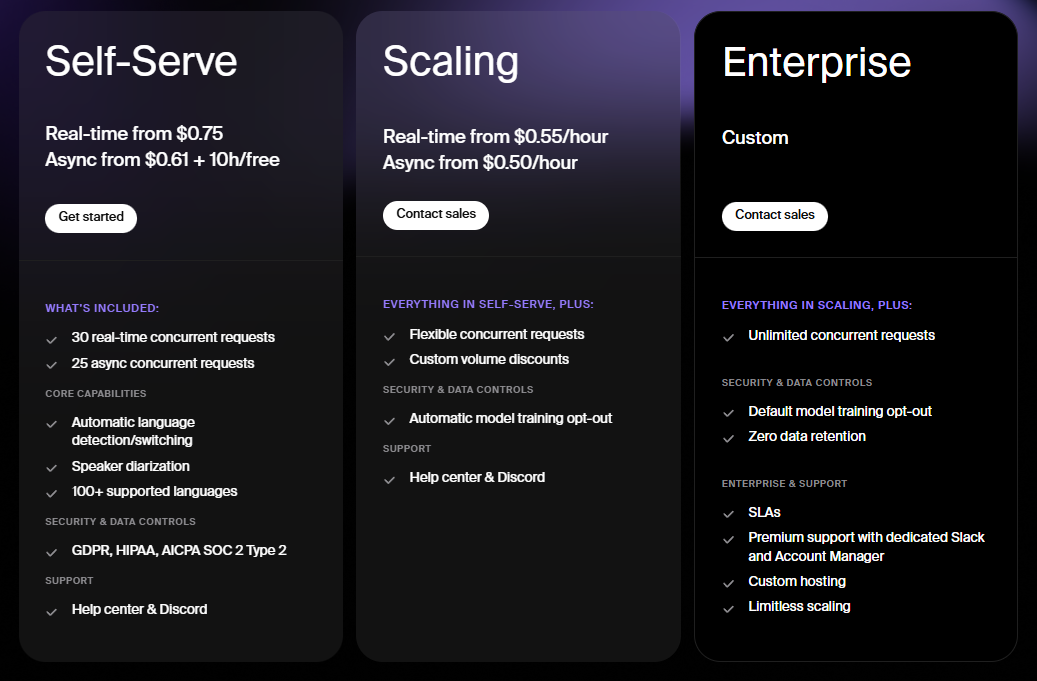Click 'GDPR, HIPAA, AICPA SOC 2 Type 2' text
Screen dimensions: 1037x681
[x=179, y=550]
